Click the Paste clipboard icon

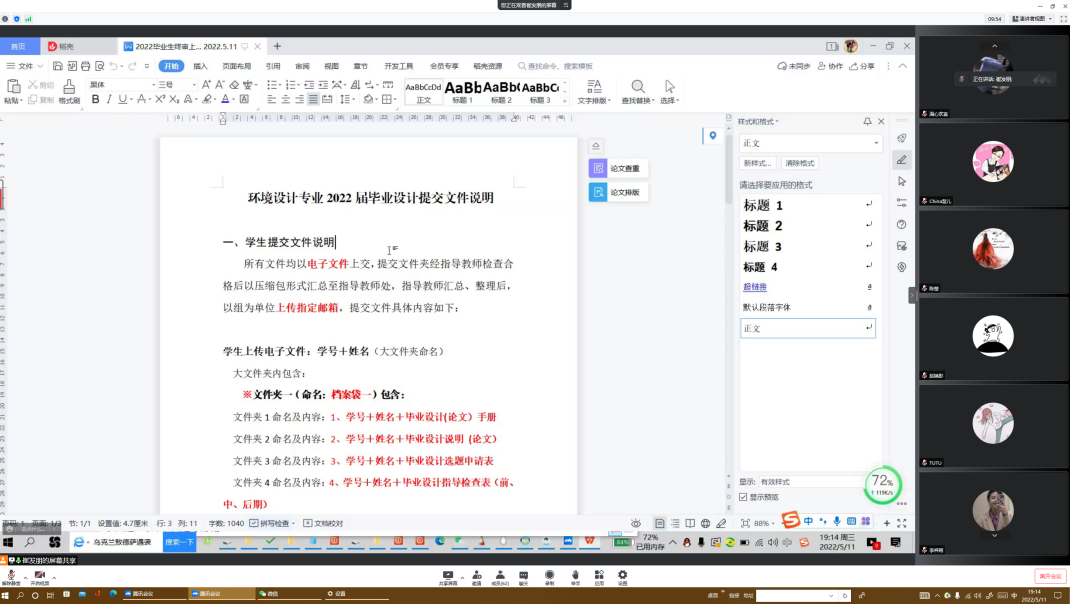pyautogui.click(x=13, y=86)
